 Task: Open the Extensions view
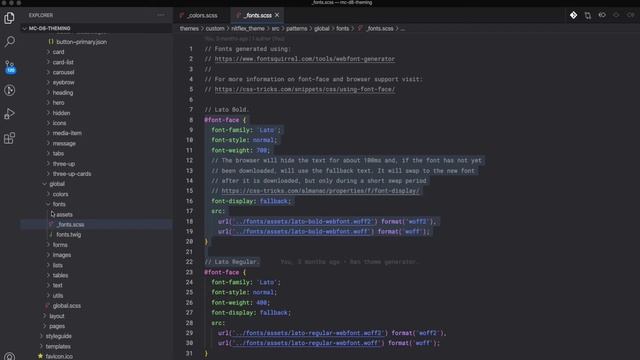[x=9, y=138]
